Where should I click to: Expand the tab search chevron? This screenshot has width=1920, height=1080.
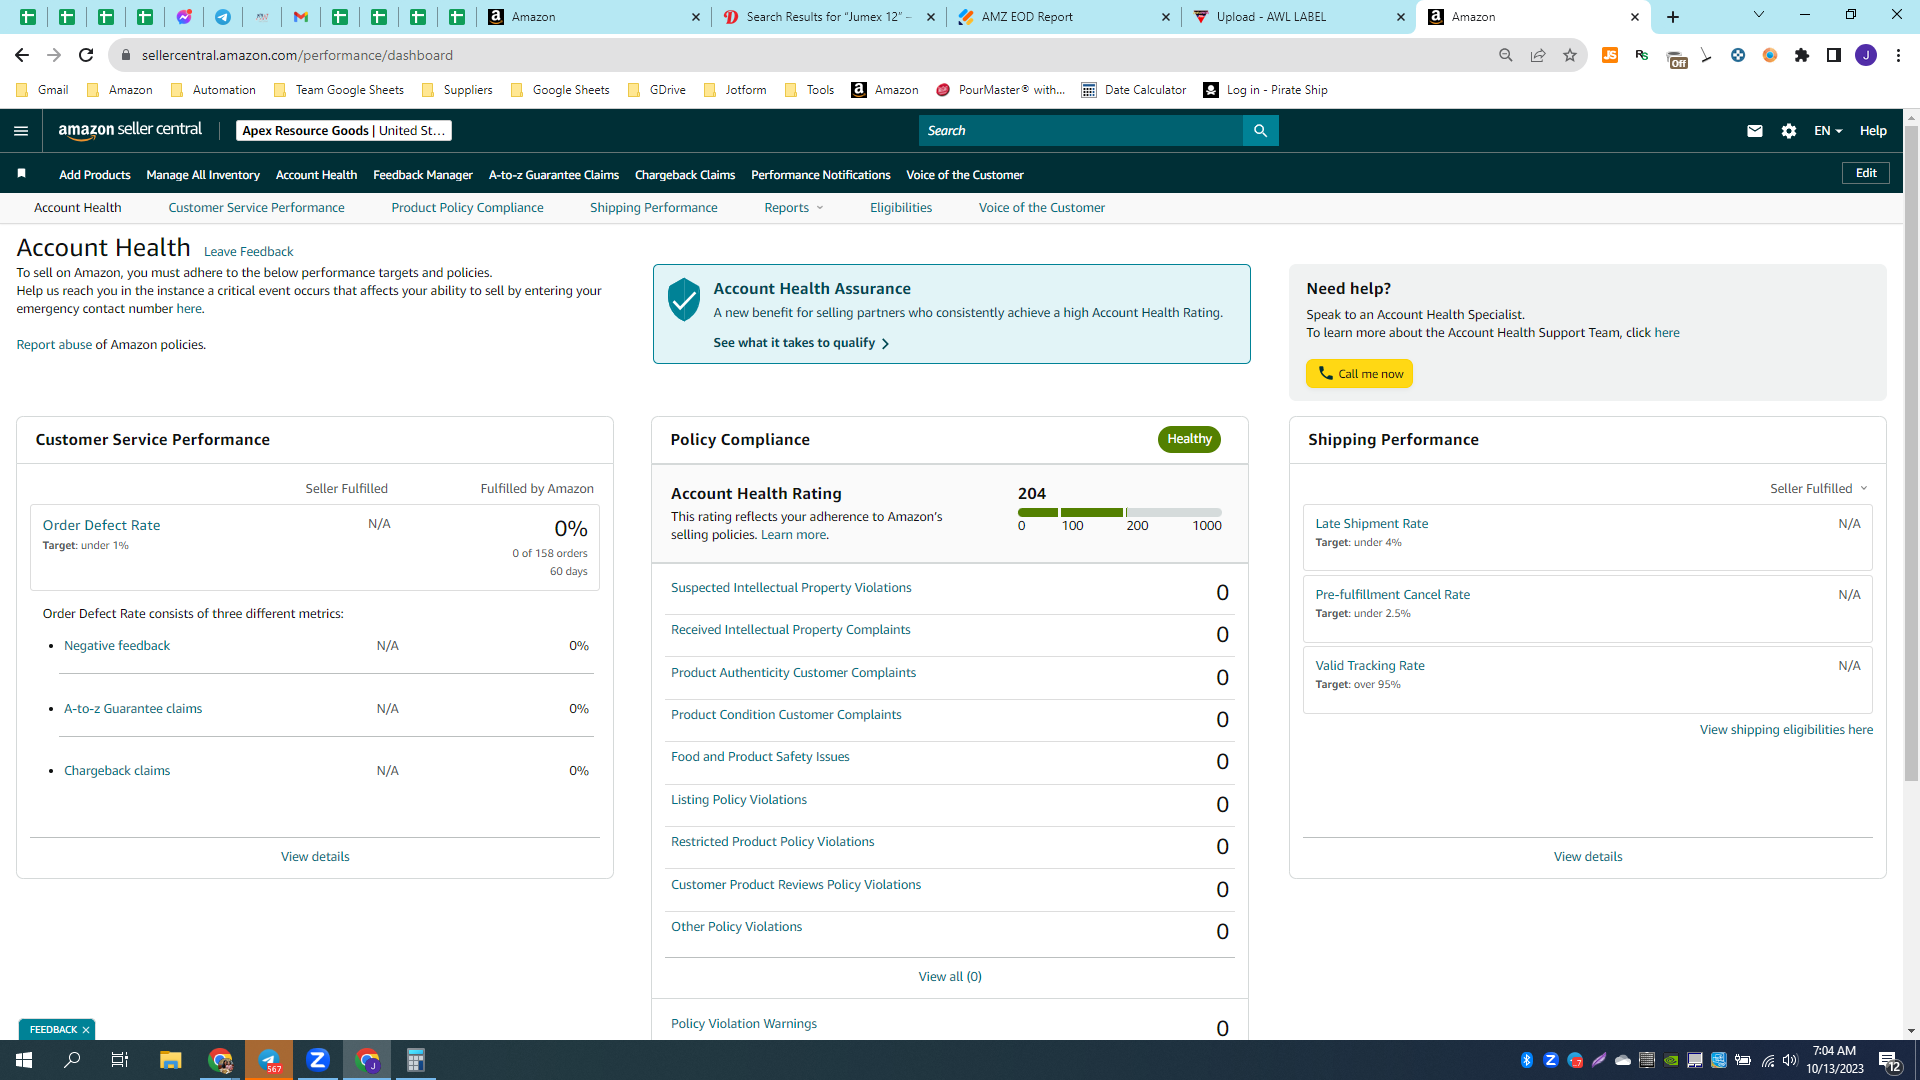coord(1759,15)
